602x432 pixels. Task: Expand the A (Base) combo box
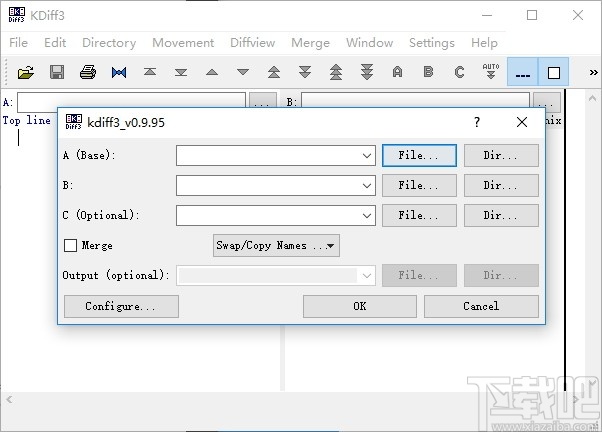click(368, 156)
